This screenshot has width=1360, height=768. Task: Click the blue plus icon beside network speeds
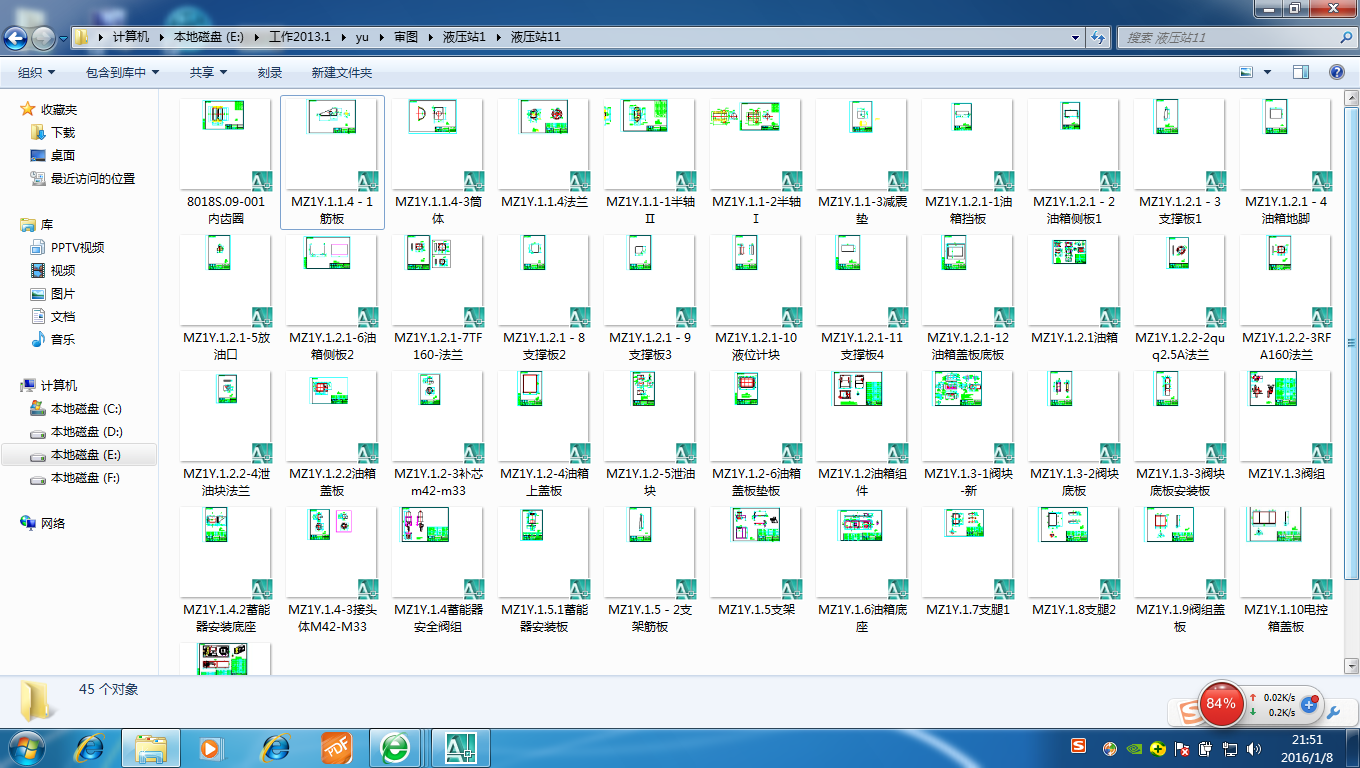[1308, 704]
